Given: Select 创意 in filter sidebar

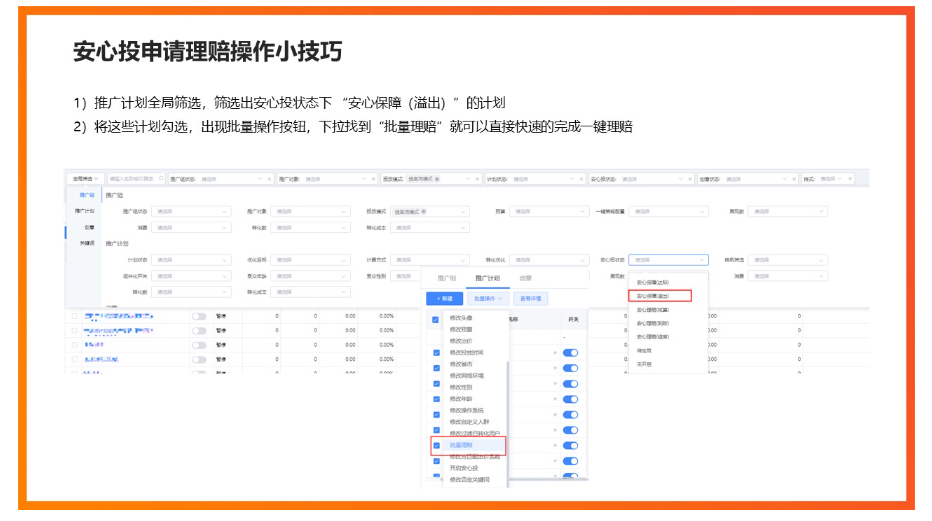Looking at the screenshot, I should 89,227.
